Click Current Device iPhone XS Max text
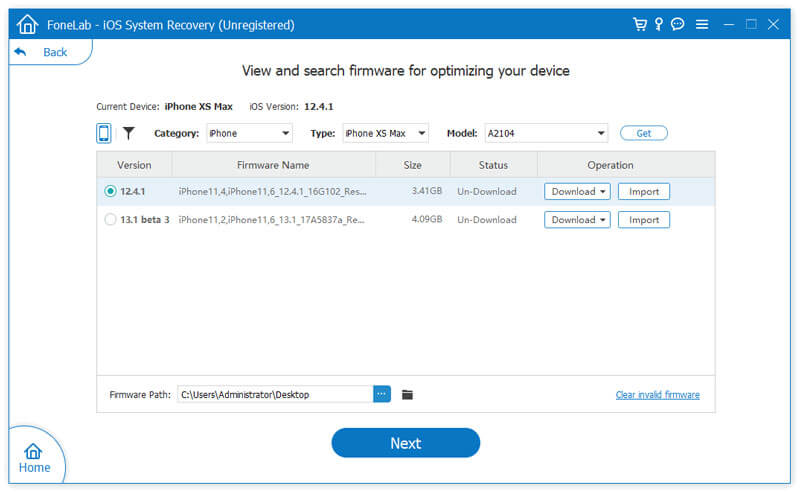Screen dimensions: 800x493 coord(198,107)
